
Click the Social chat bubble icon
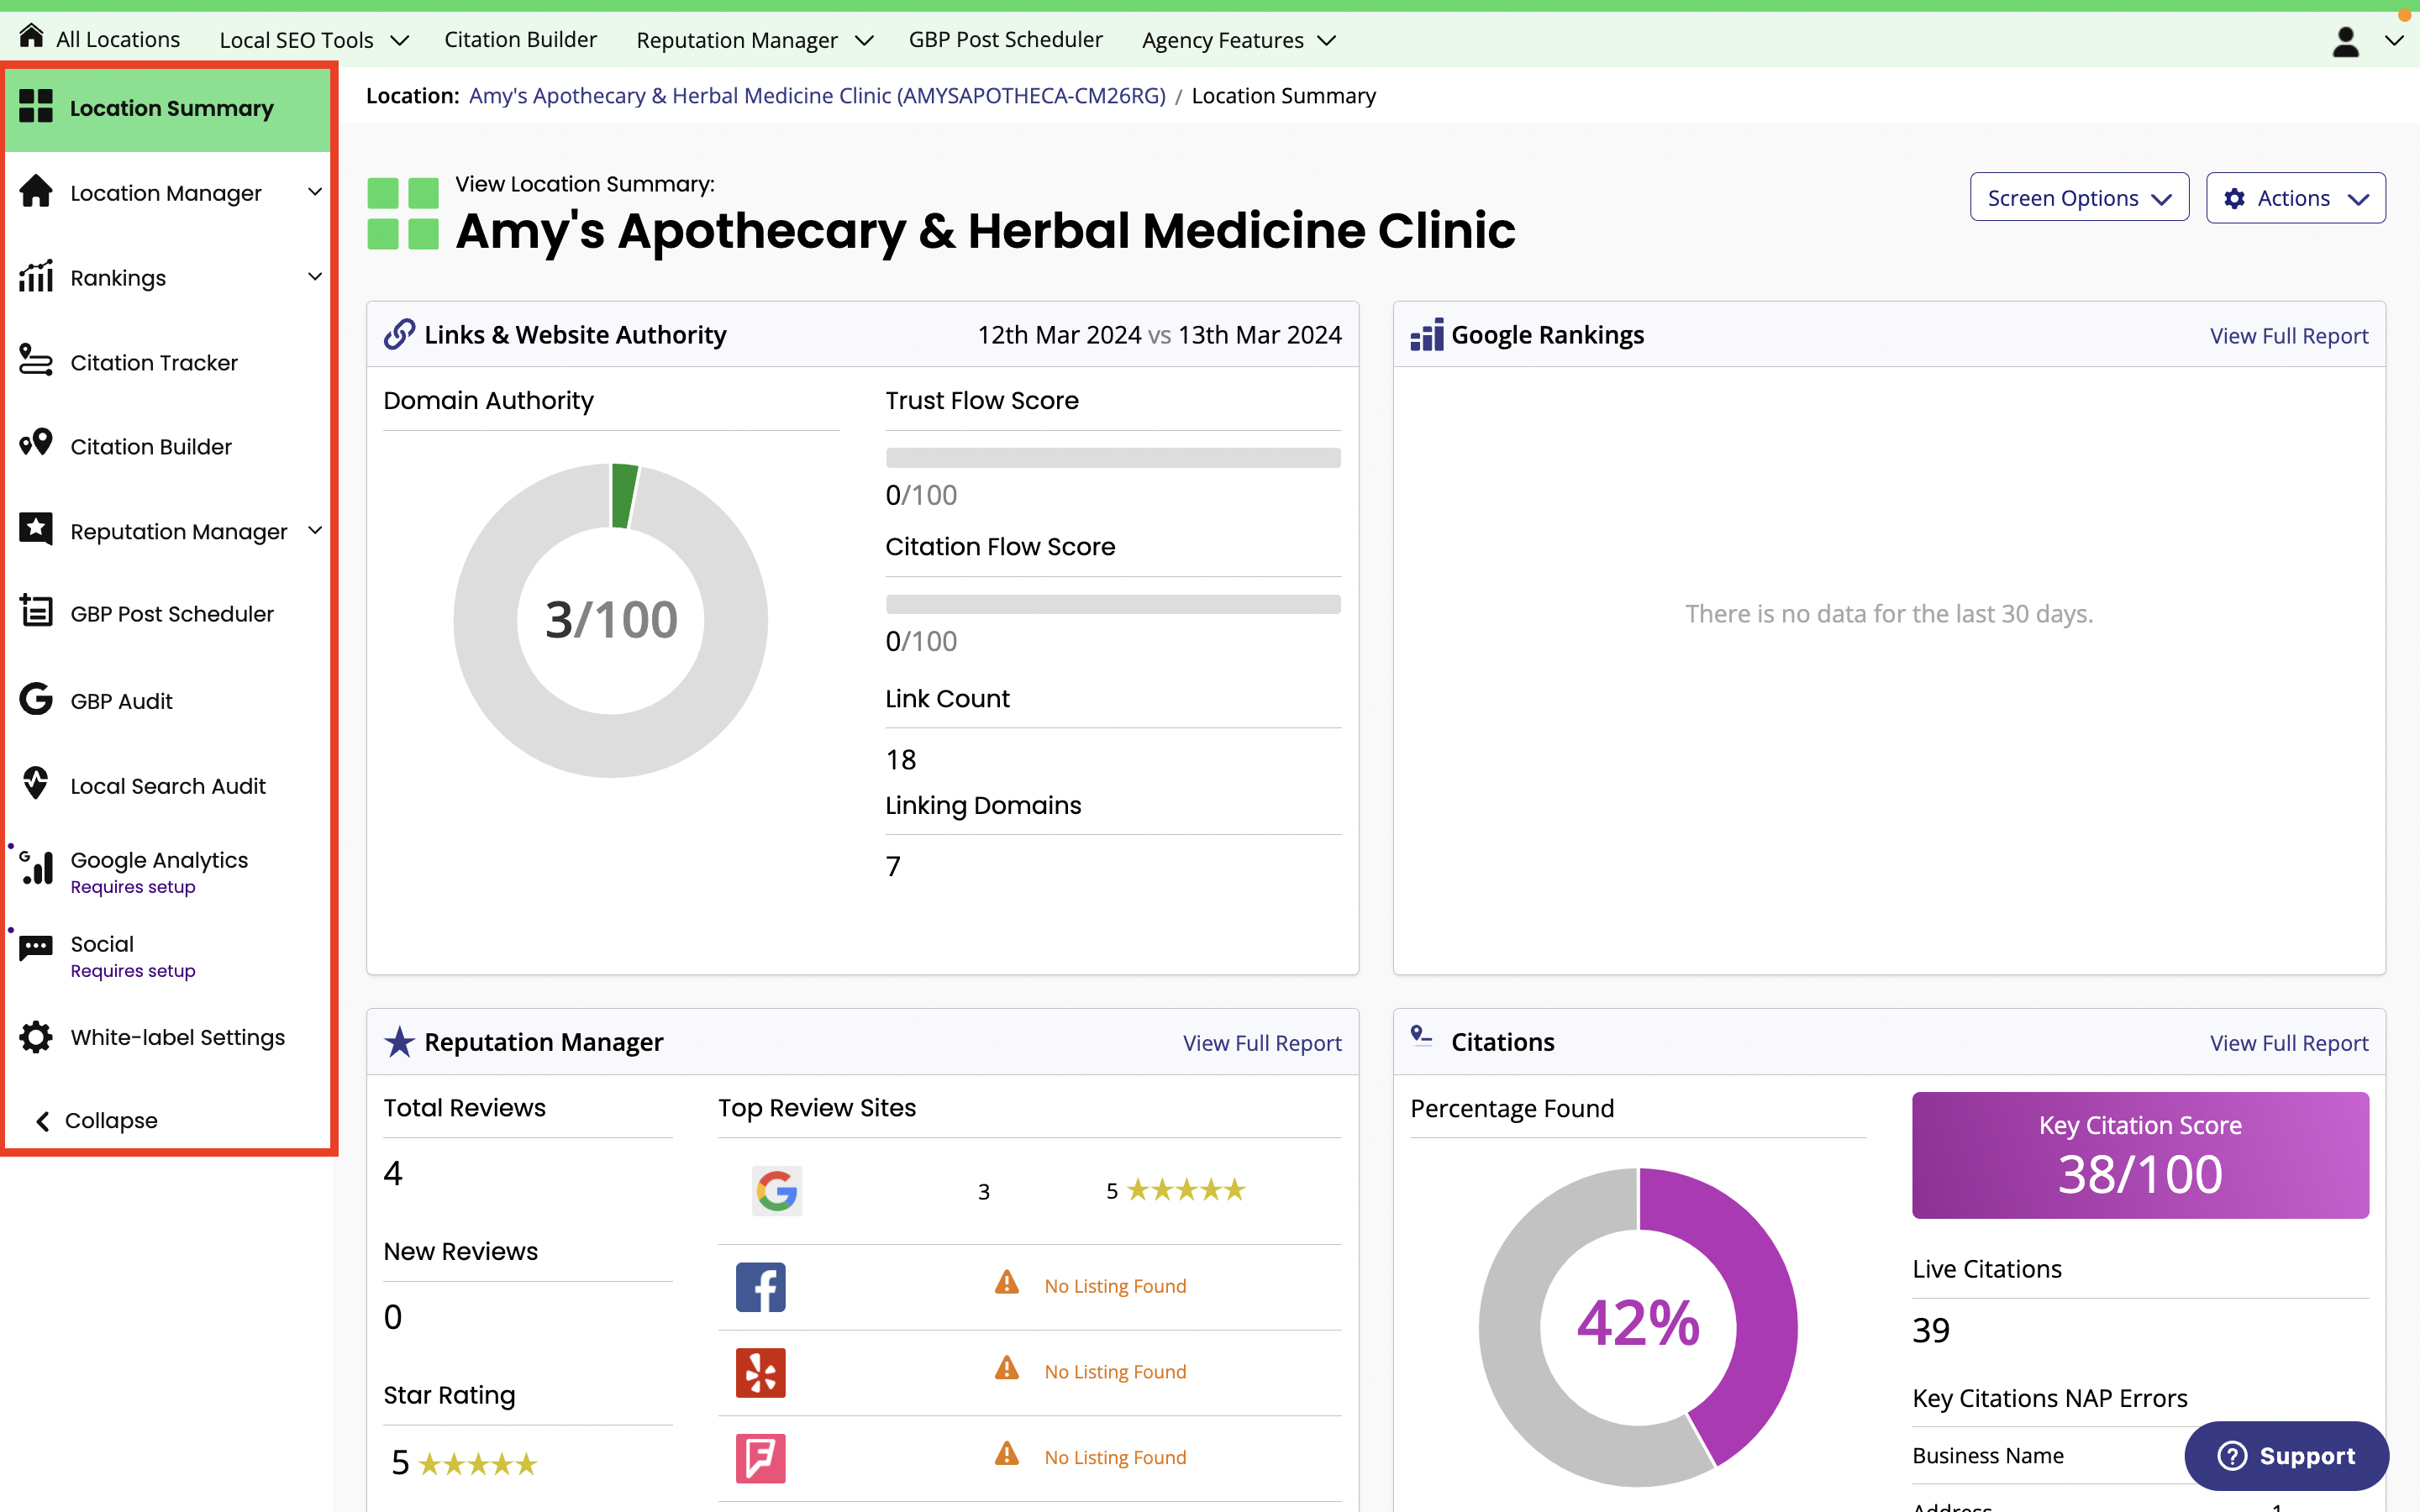tap(36, 948)
